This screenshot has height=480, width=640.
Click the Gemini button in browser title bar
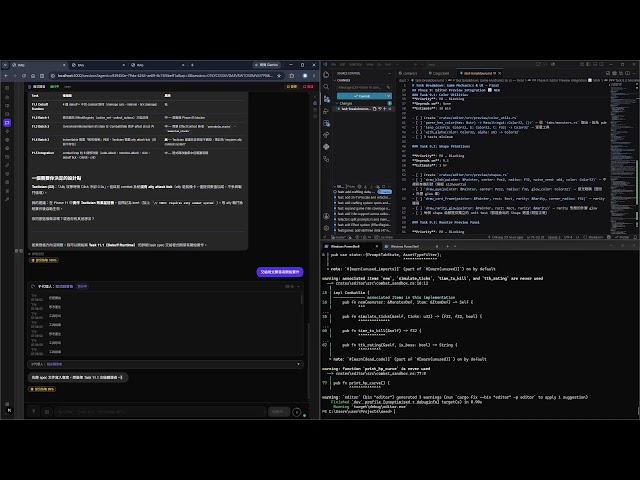point(267,65)
